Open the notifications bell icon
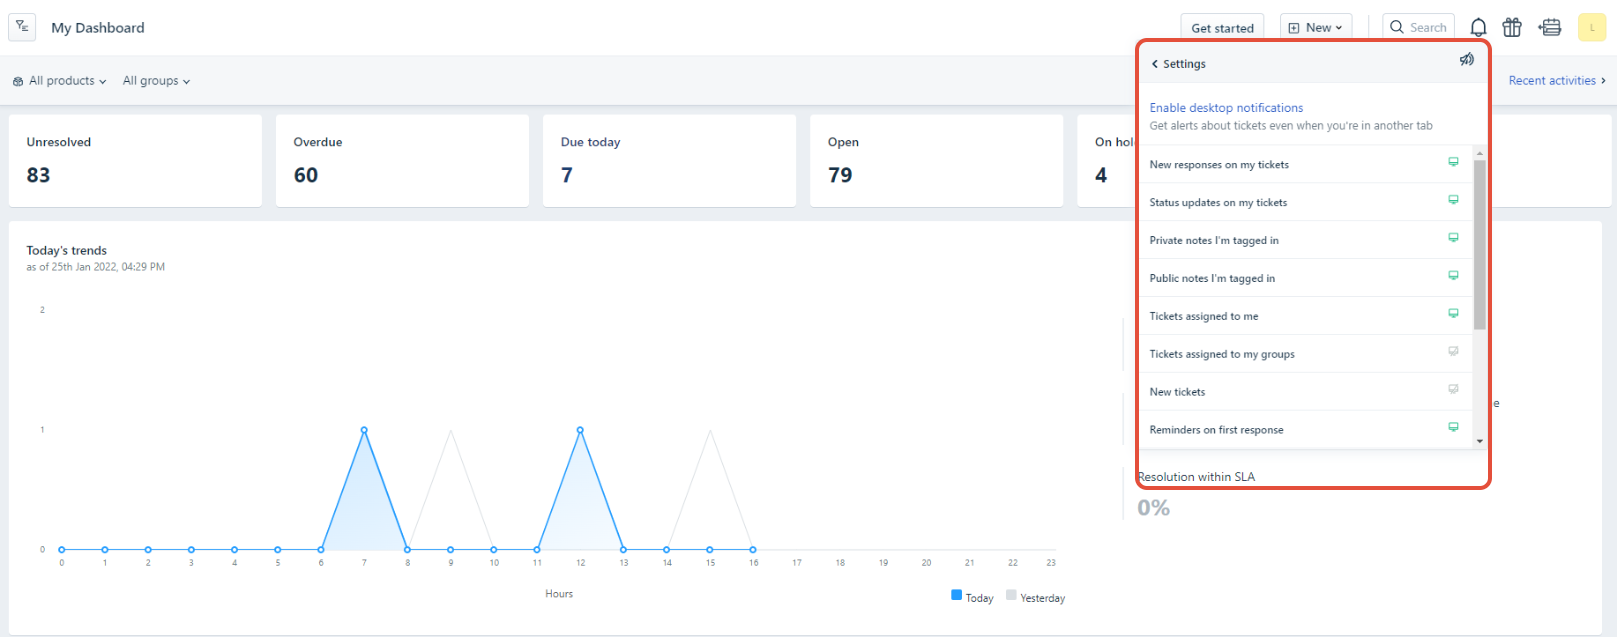Screen dimensions: 1617x637 click(x=1478, y=28)
